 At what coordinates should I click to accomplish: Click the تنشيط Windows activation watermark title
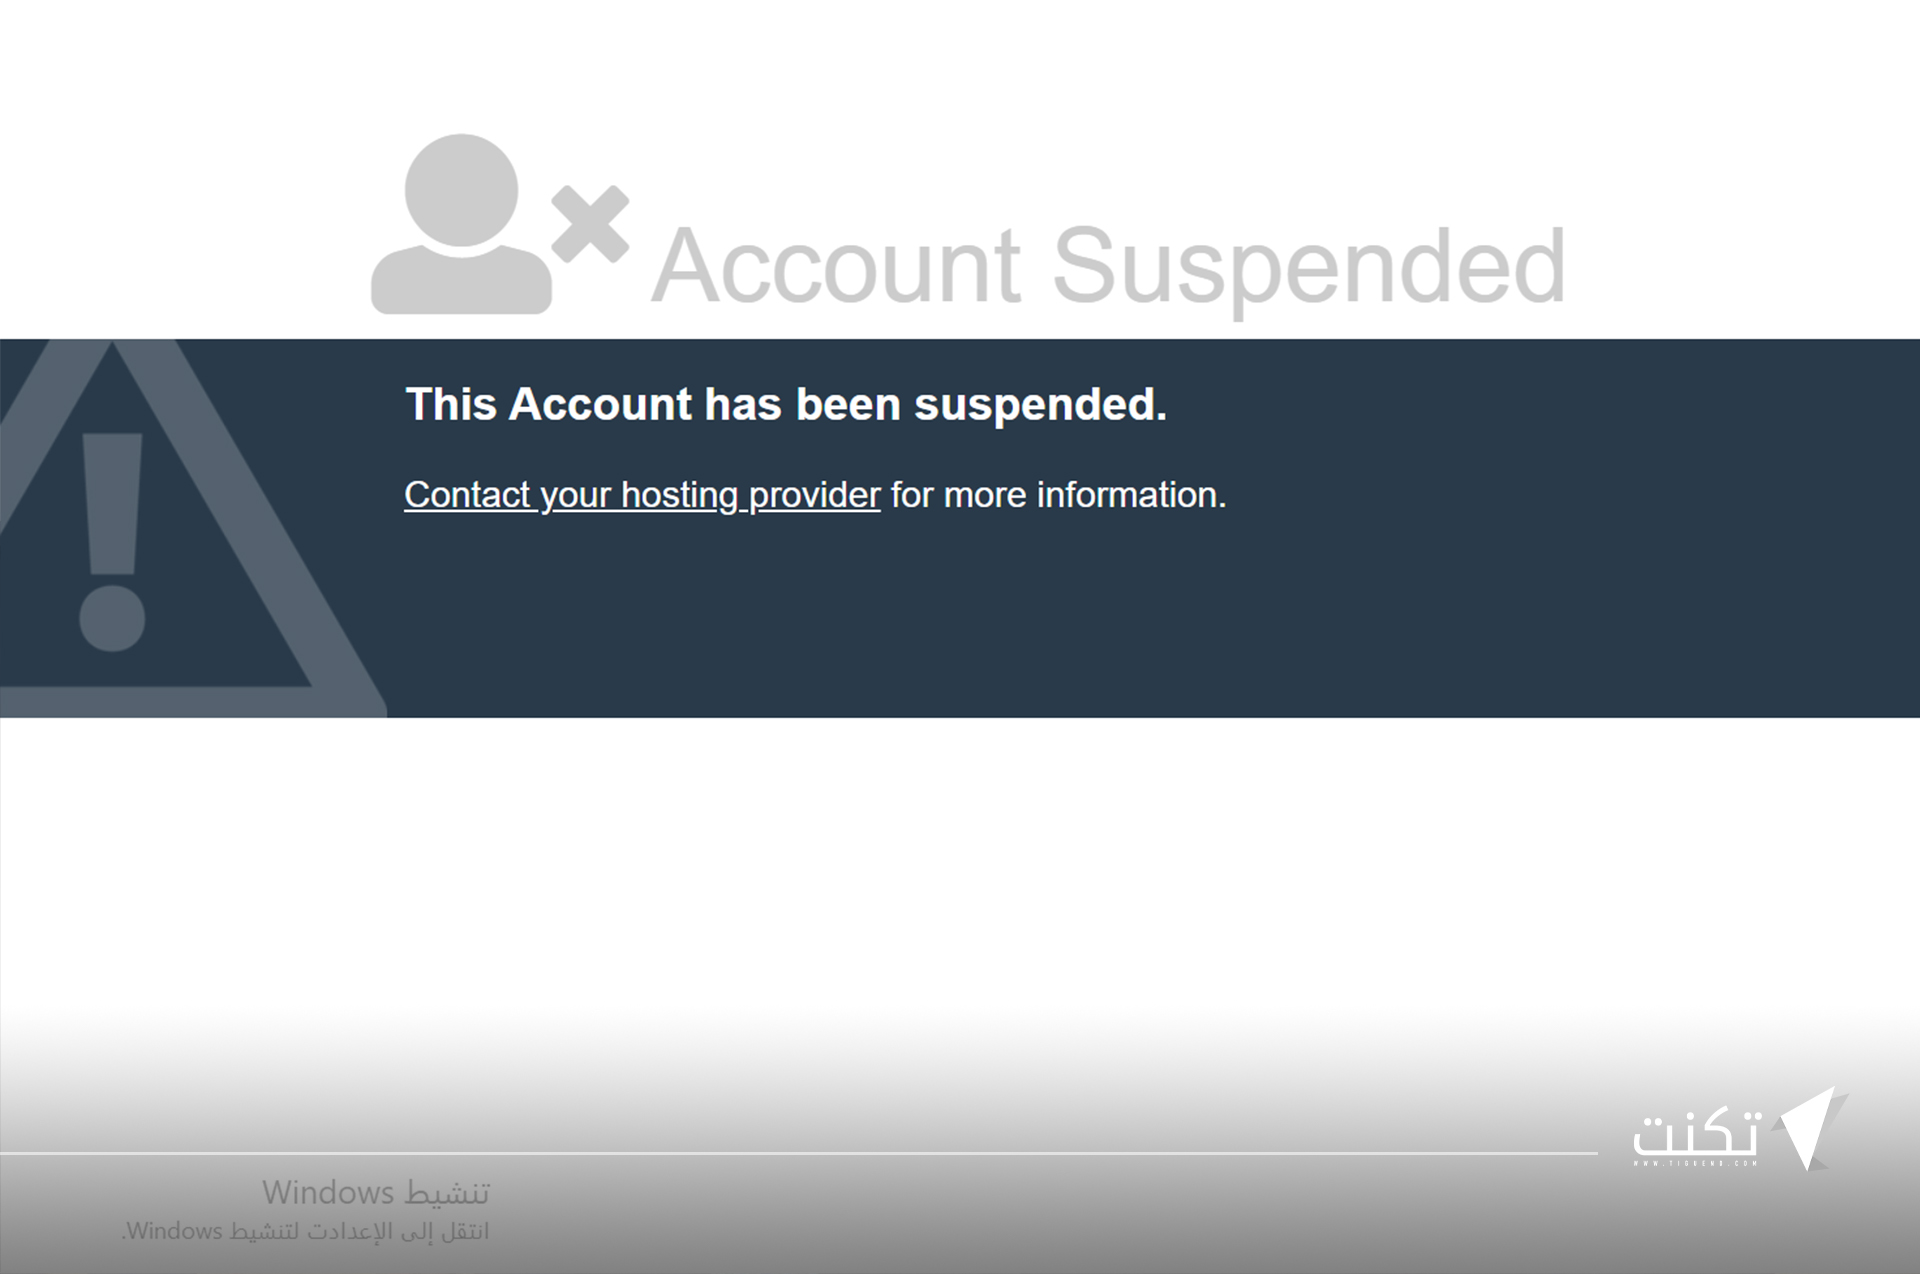(x=375, y=1192)
